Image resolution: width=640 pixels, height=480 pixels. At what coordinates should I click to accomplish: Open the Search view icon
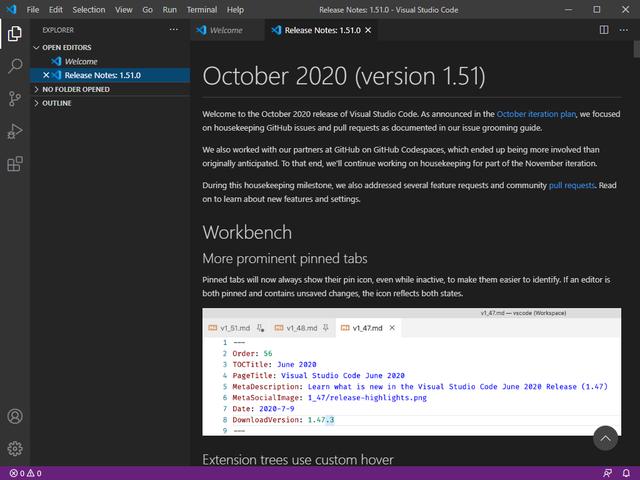click(15, 66)
